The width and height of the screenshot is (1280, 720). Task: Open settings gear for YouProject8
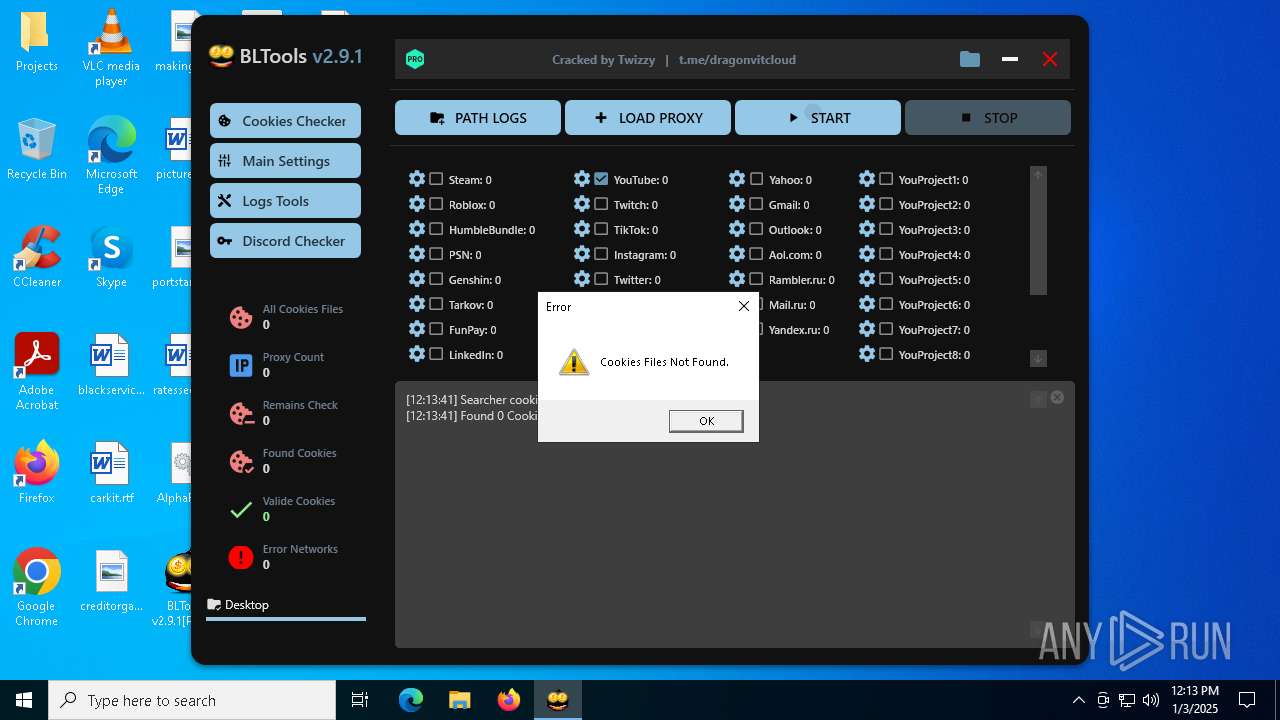[867, 354]
